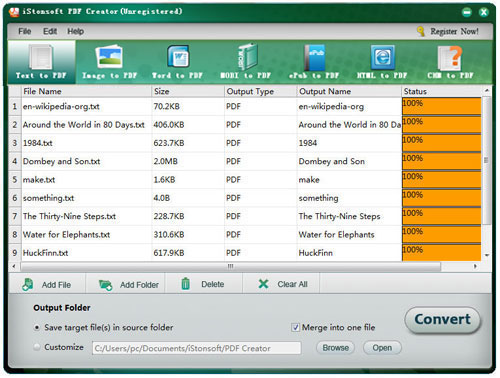Select the Text to PDF converter icon
Image resolution: width=500 pixels, height=378 pixels.
[41, 57]
